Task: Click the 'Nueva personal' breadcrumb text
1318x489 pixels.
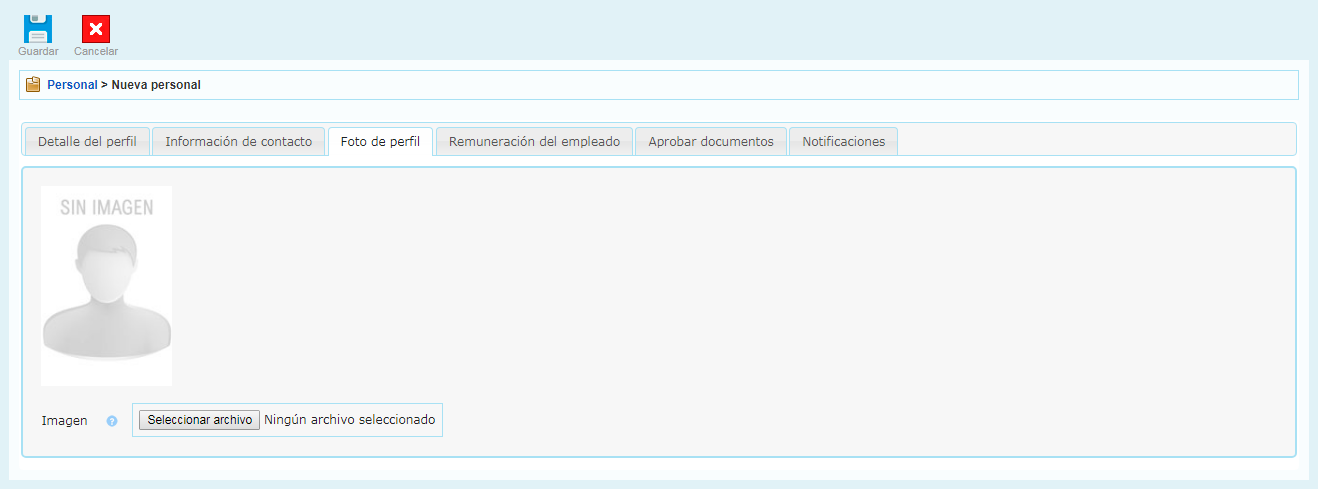Action: (156, 85)
